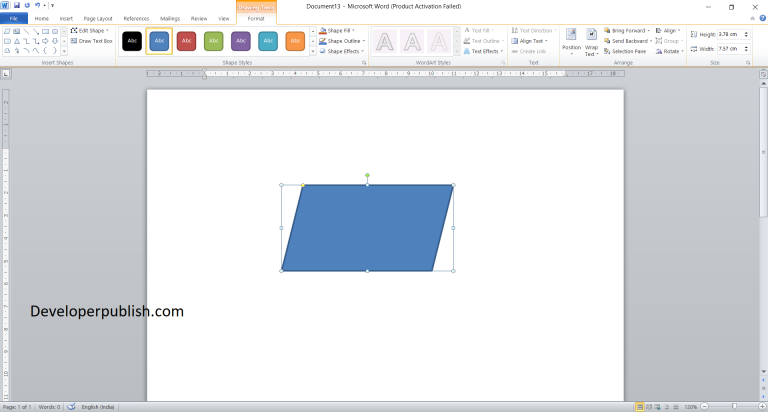Image resolution: width=768 pixels, height=412 pixels.
Task: Switch to the References tab
Action: (136, 18)
